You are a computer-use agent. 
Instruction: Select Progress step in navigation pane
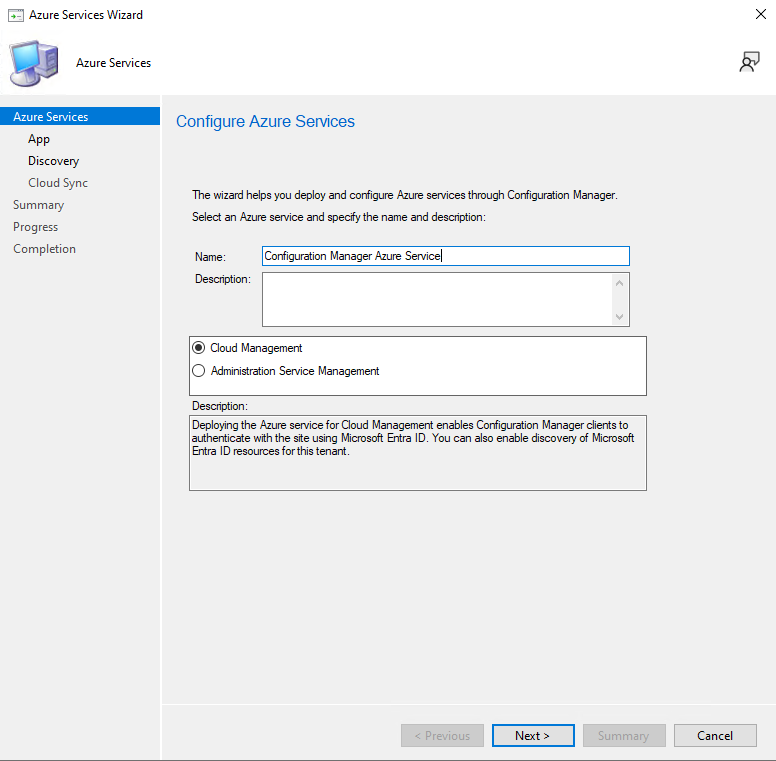[x=35, y=227]
